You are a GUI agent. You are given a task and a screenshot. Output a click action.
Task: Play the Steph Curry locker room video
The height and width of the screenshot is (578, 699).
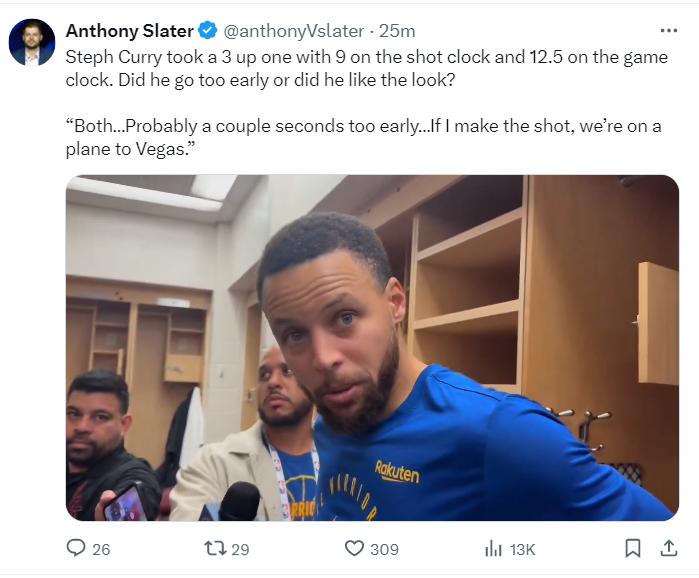[x=372, y=348]
